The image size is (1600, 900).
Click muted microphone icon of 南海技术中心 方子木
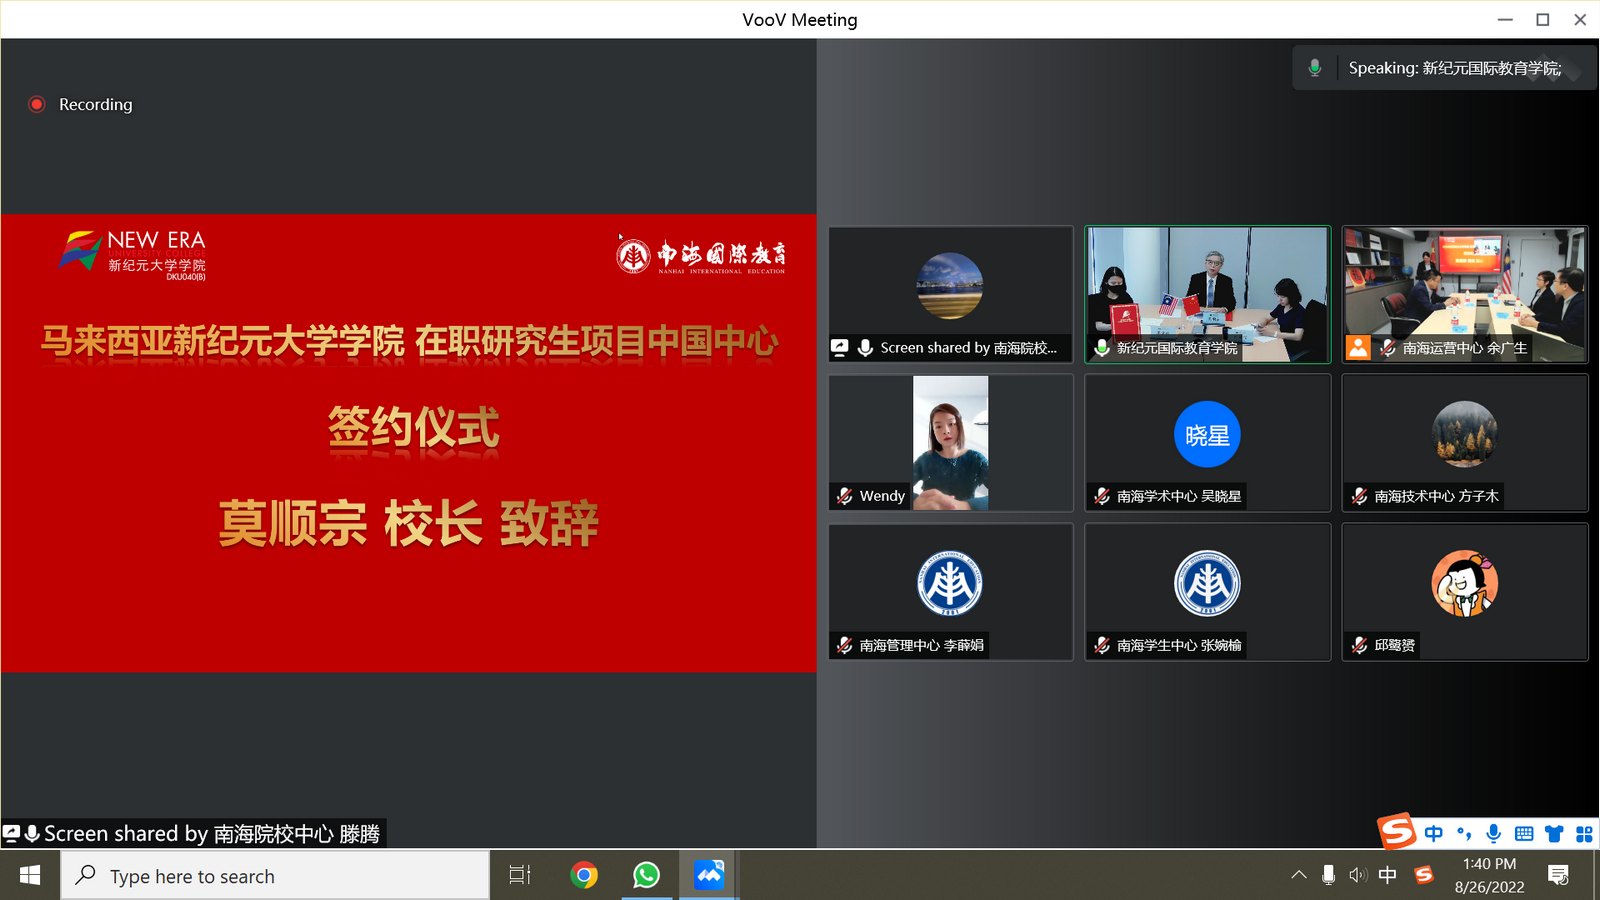point(1360,496)
